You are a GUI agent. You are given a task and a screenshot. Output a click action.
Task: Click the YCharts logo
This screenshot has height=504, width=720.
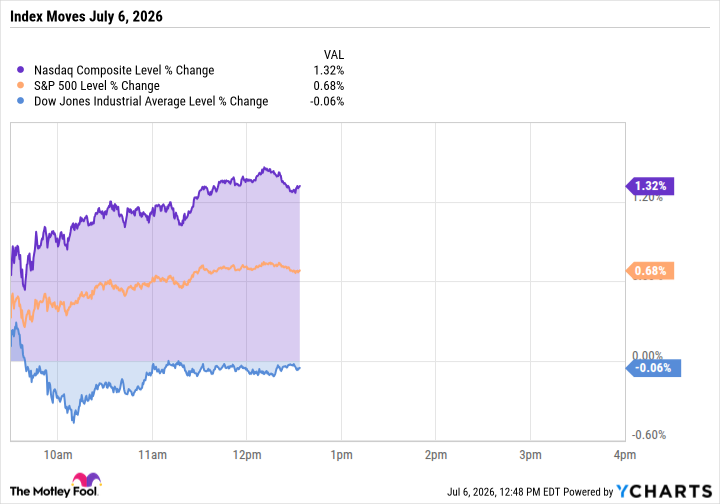664,492
